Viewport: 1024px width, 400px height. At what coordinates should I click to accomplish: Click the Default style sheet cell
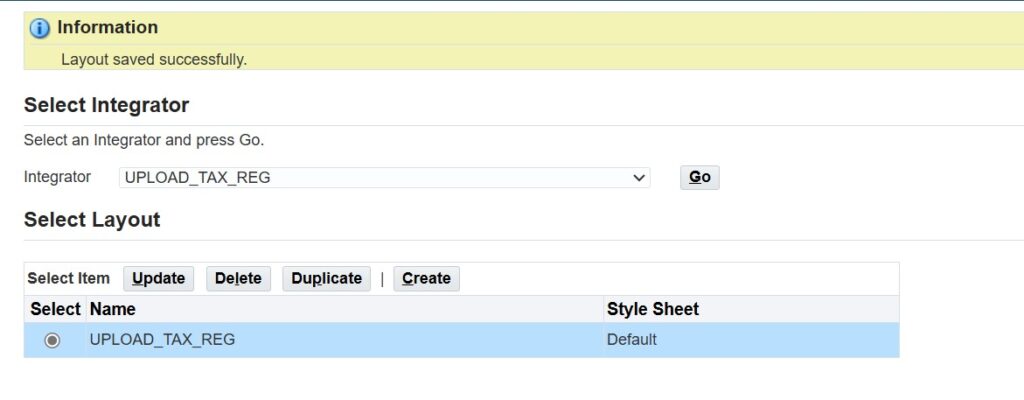click(x=632, y=340)
